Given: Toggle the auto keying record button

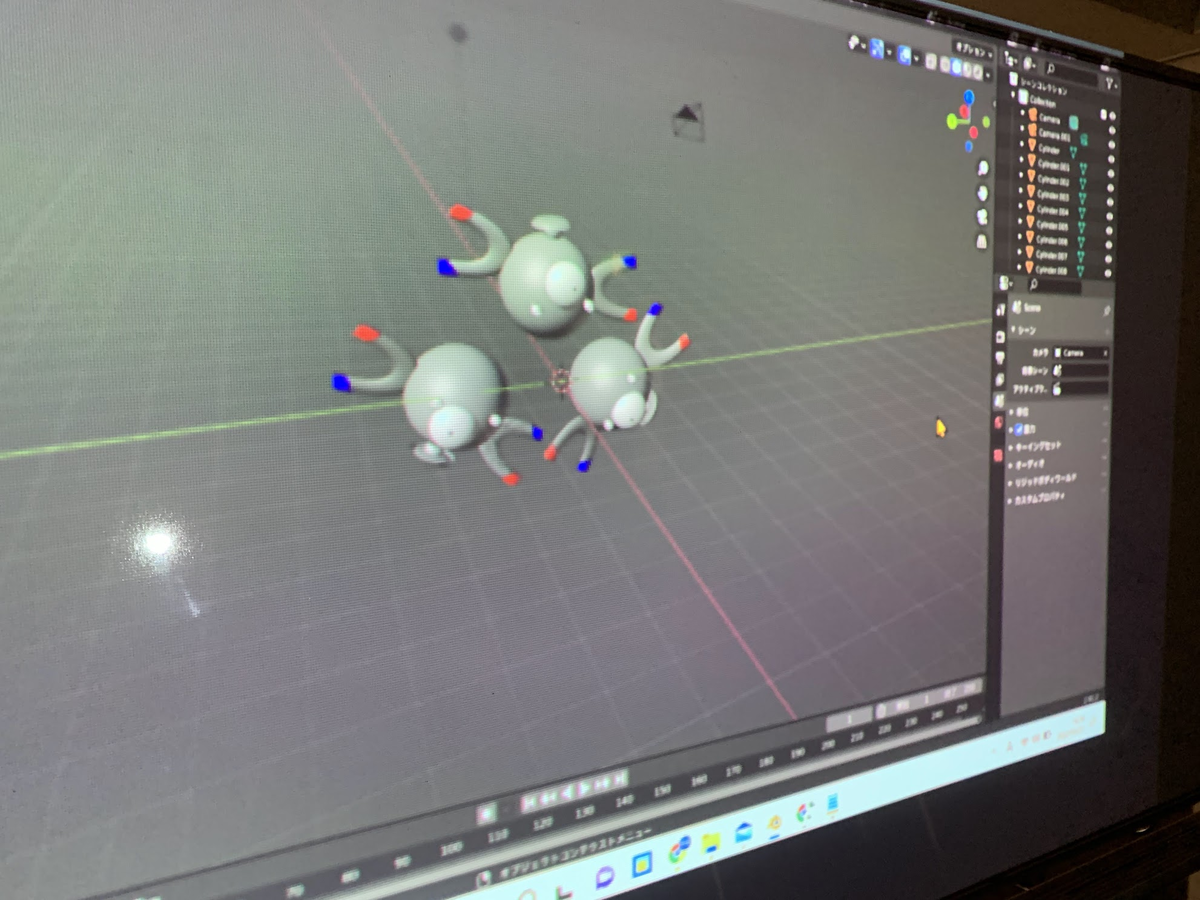Looking at the screenshot, I should (487, 813).
